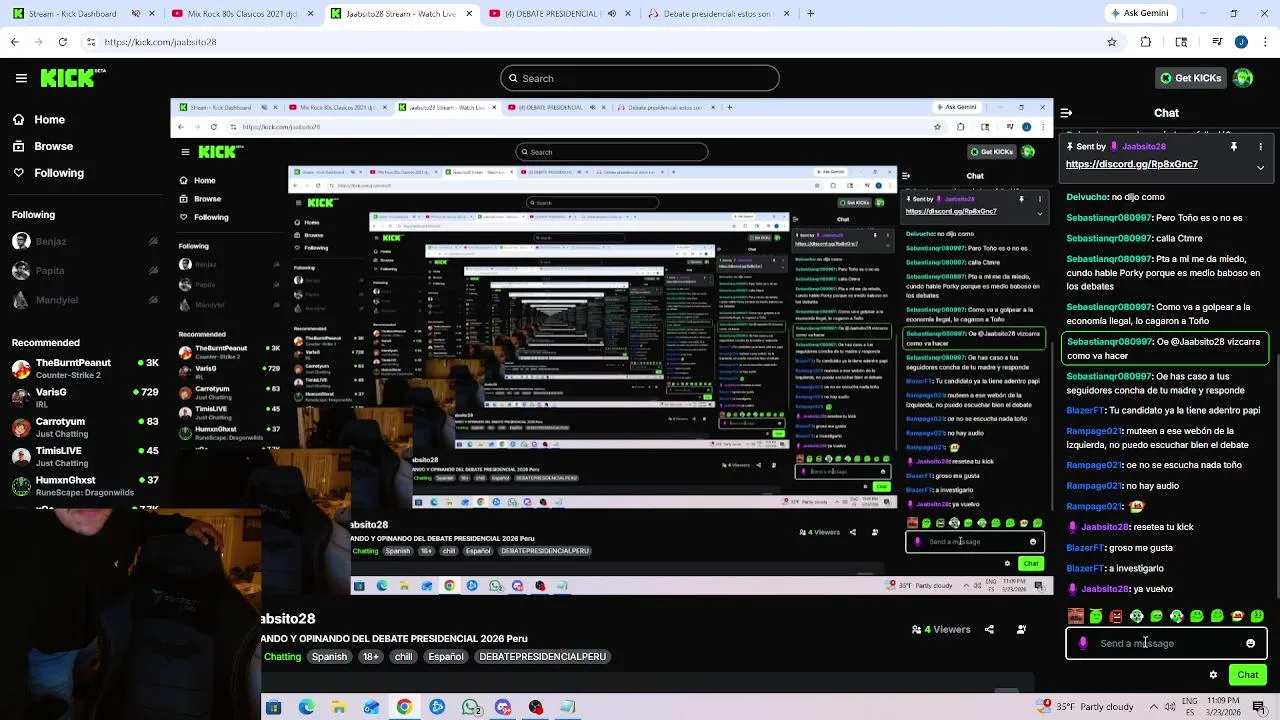Screen dimensions: 1280x720
Task: Open pinned message three-dot options
Action: pos(1260,146)
